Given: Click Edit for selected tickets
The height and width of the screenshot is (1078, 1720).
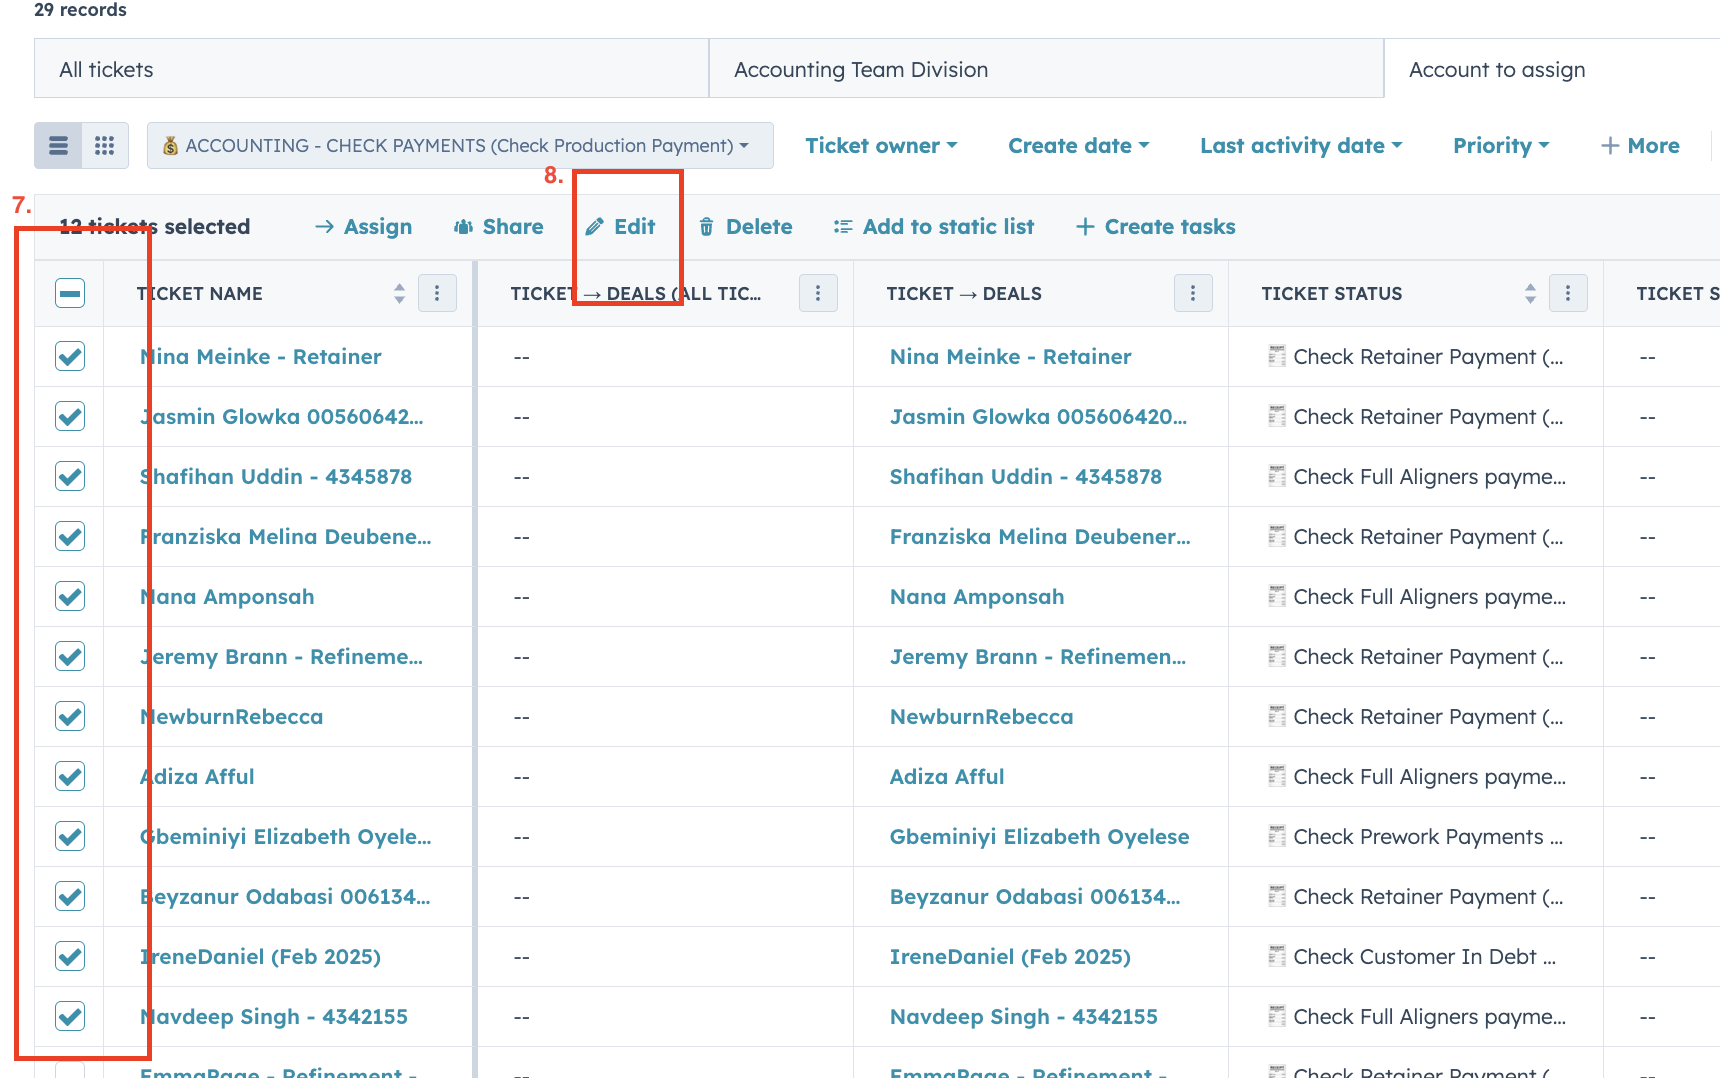Looking at the screenshot, I should [x=621, y=227].
